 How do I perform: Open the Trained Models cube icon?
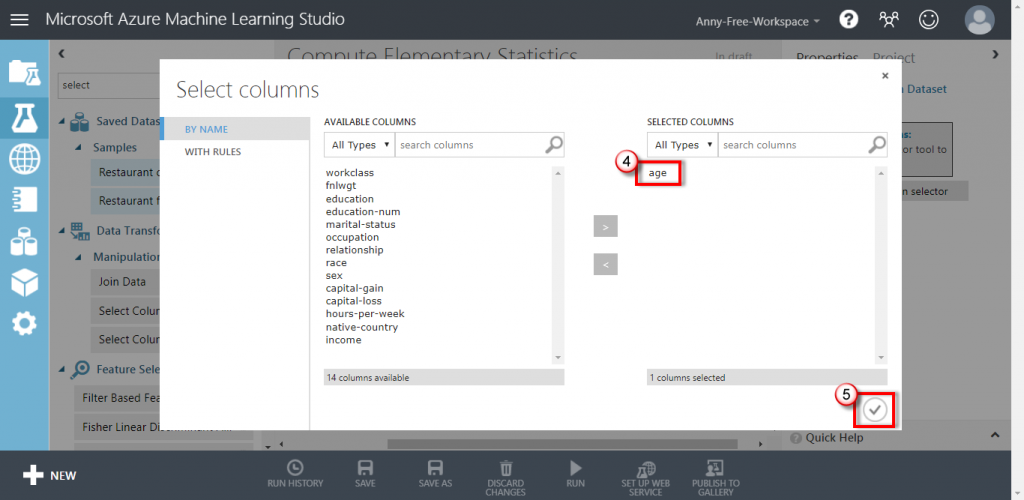pyautogui.click(x=24, y=282)
